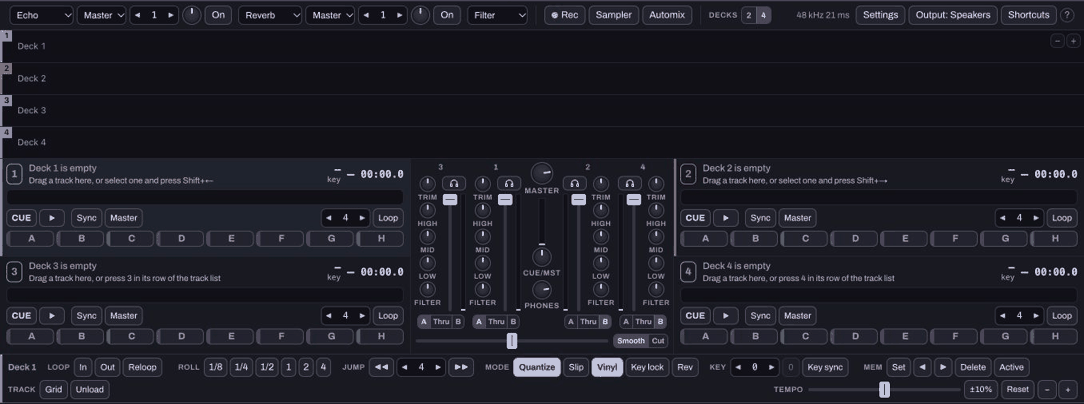Toggle Key lock

click(648, 367)
